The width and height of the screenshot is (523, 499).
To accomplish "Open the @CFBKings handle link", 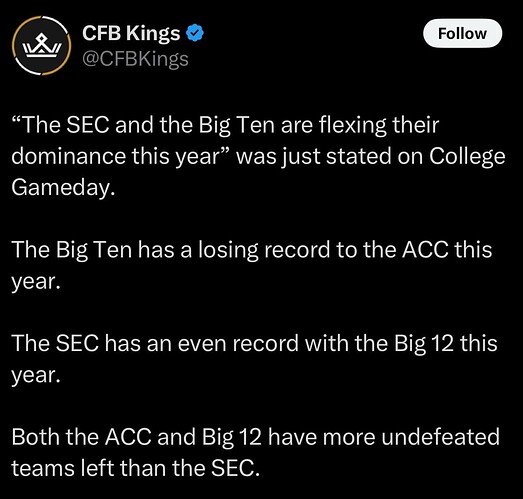I will (135, 59).
